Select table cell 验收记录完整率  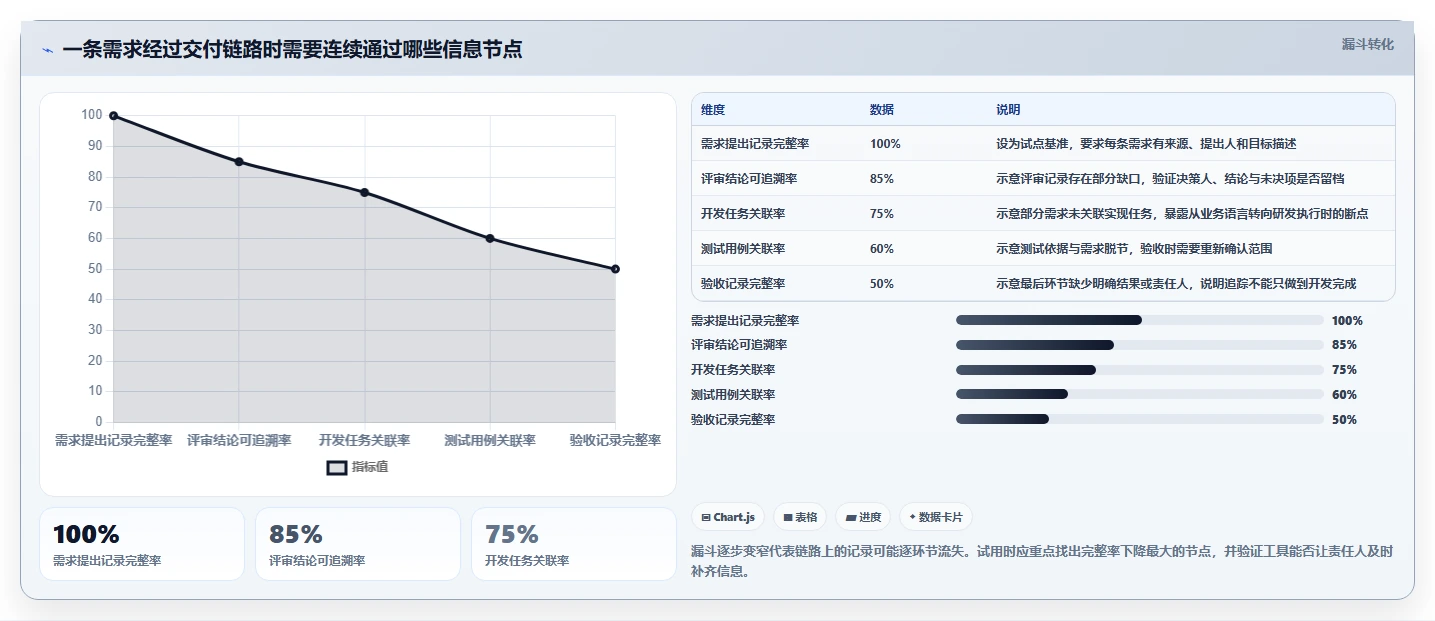(x=743, y=284)
